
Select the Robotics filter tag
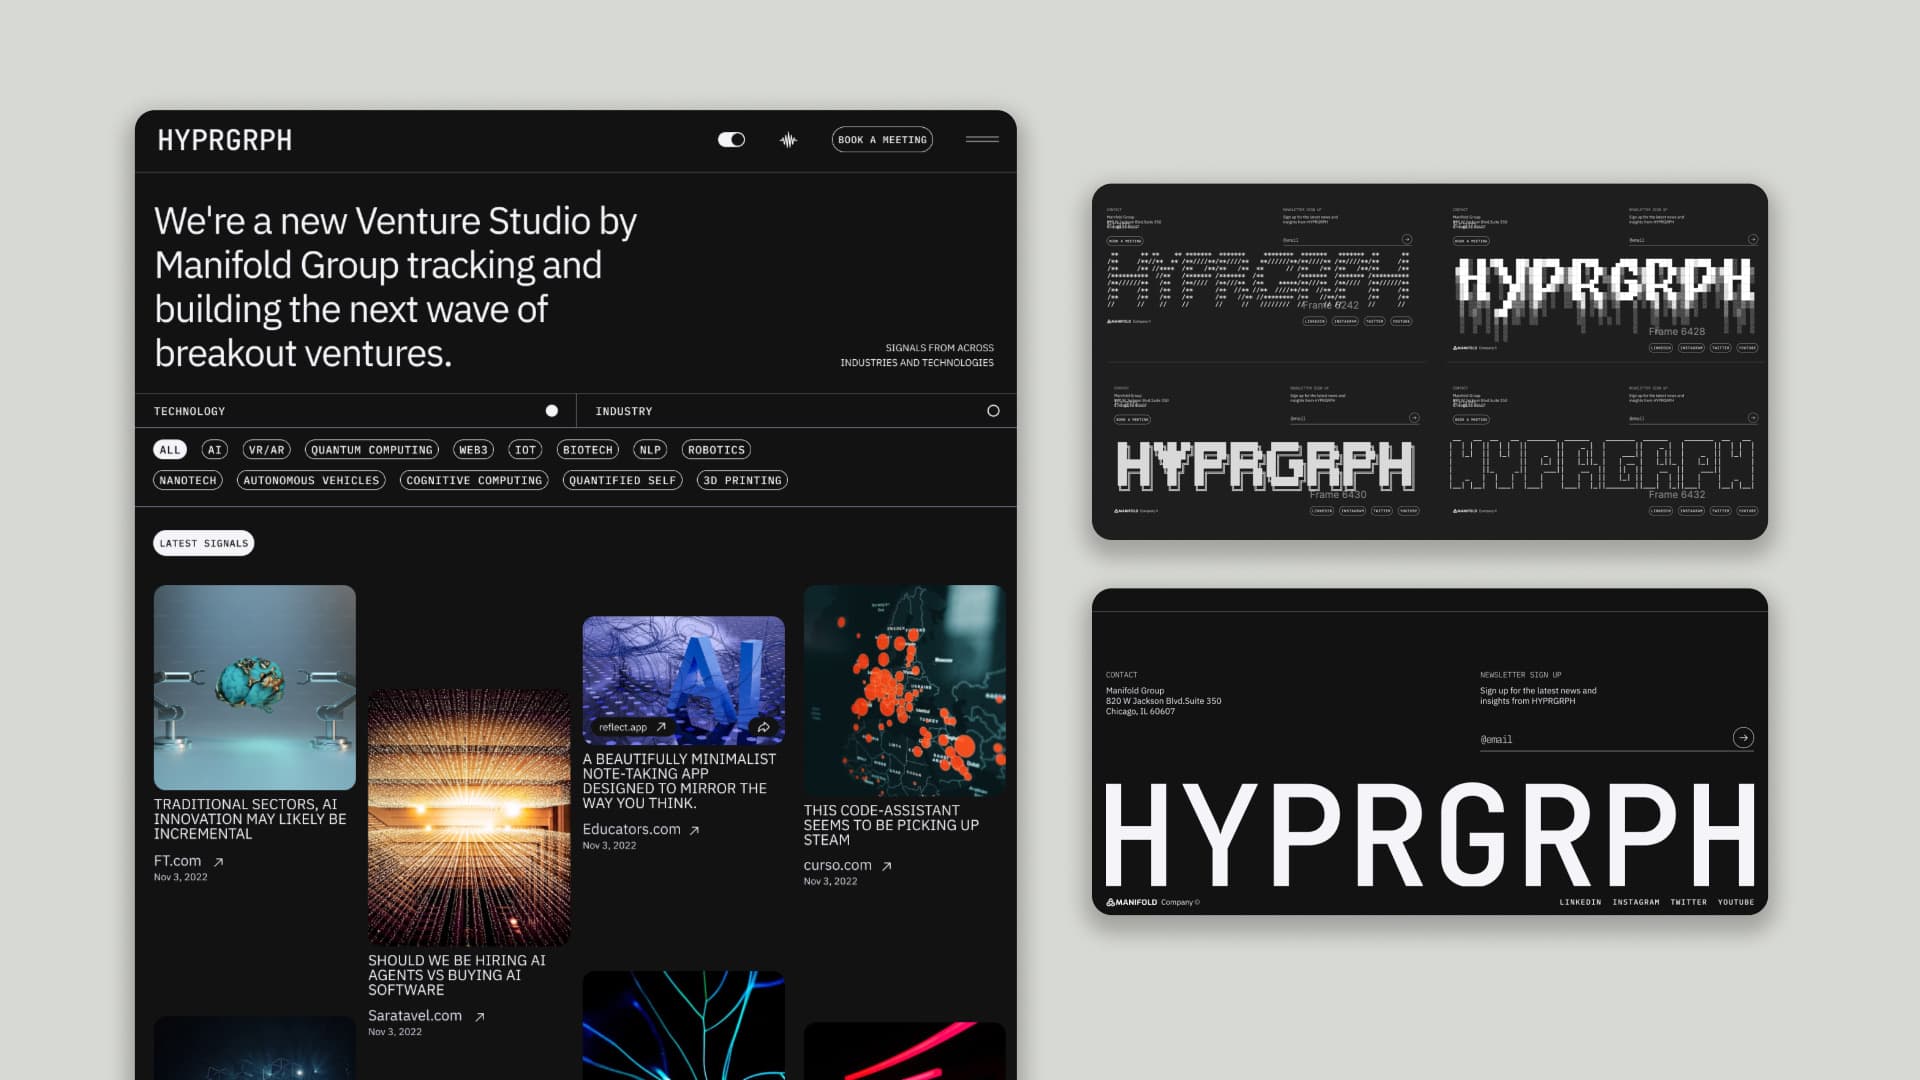point(716,450)
